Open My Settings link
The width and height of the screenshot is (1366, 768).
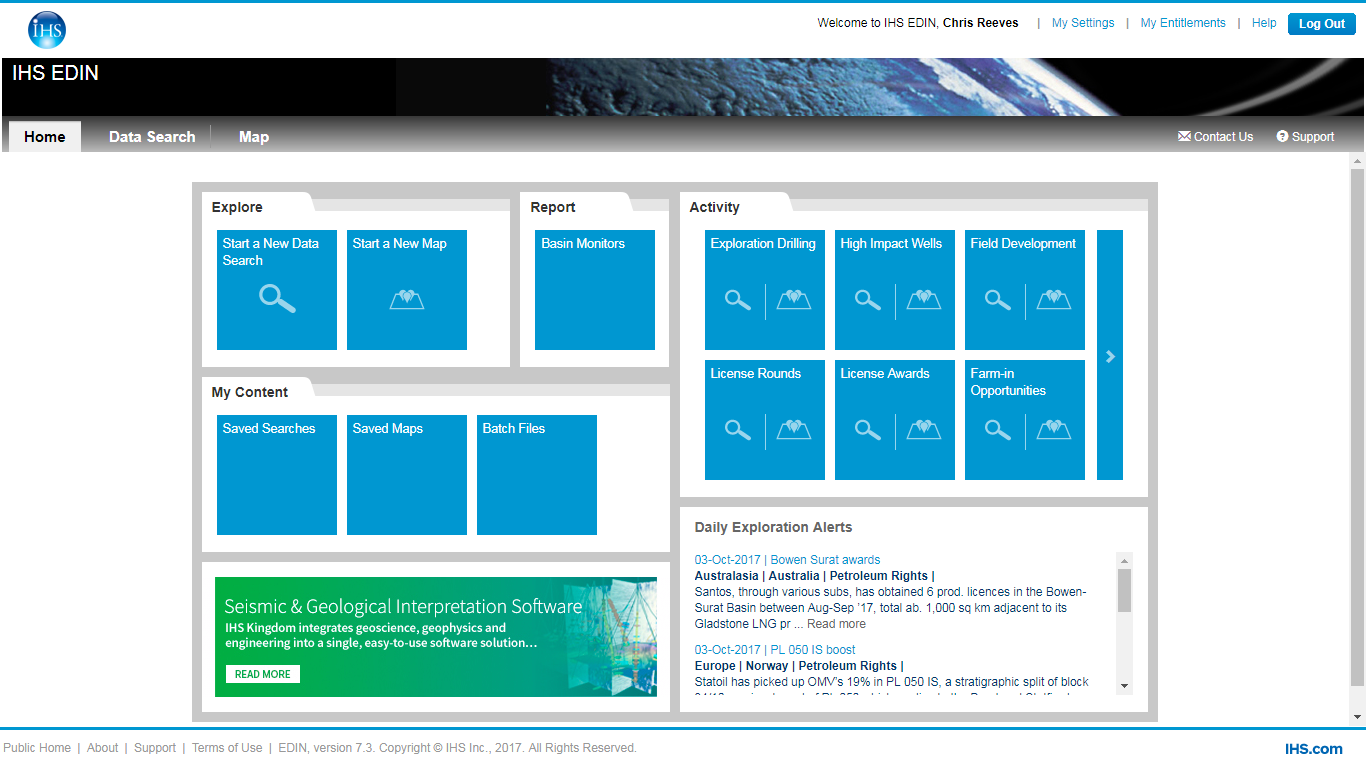1083,23
